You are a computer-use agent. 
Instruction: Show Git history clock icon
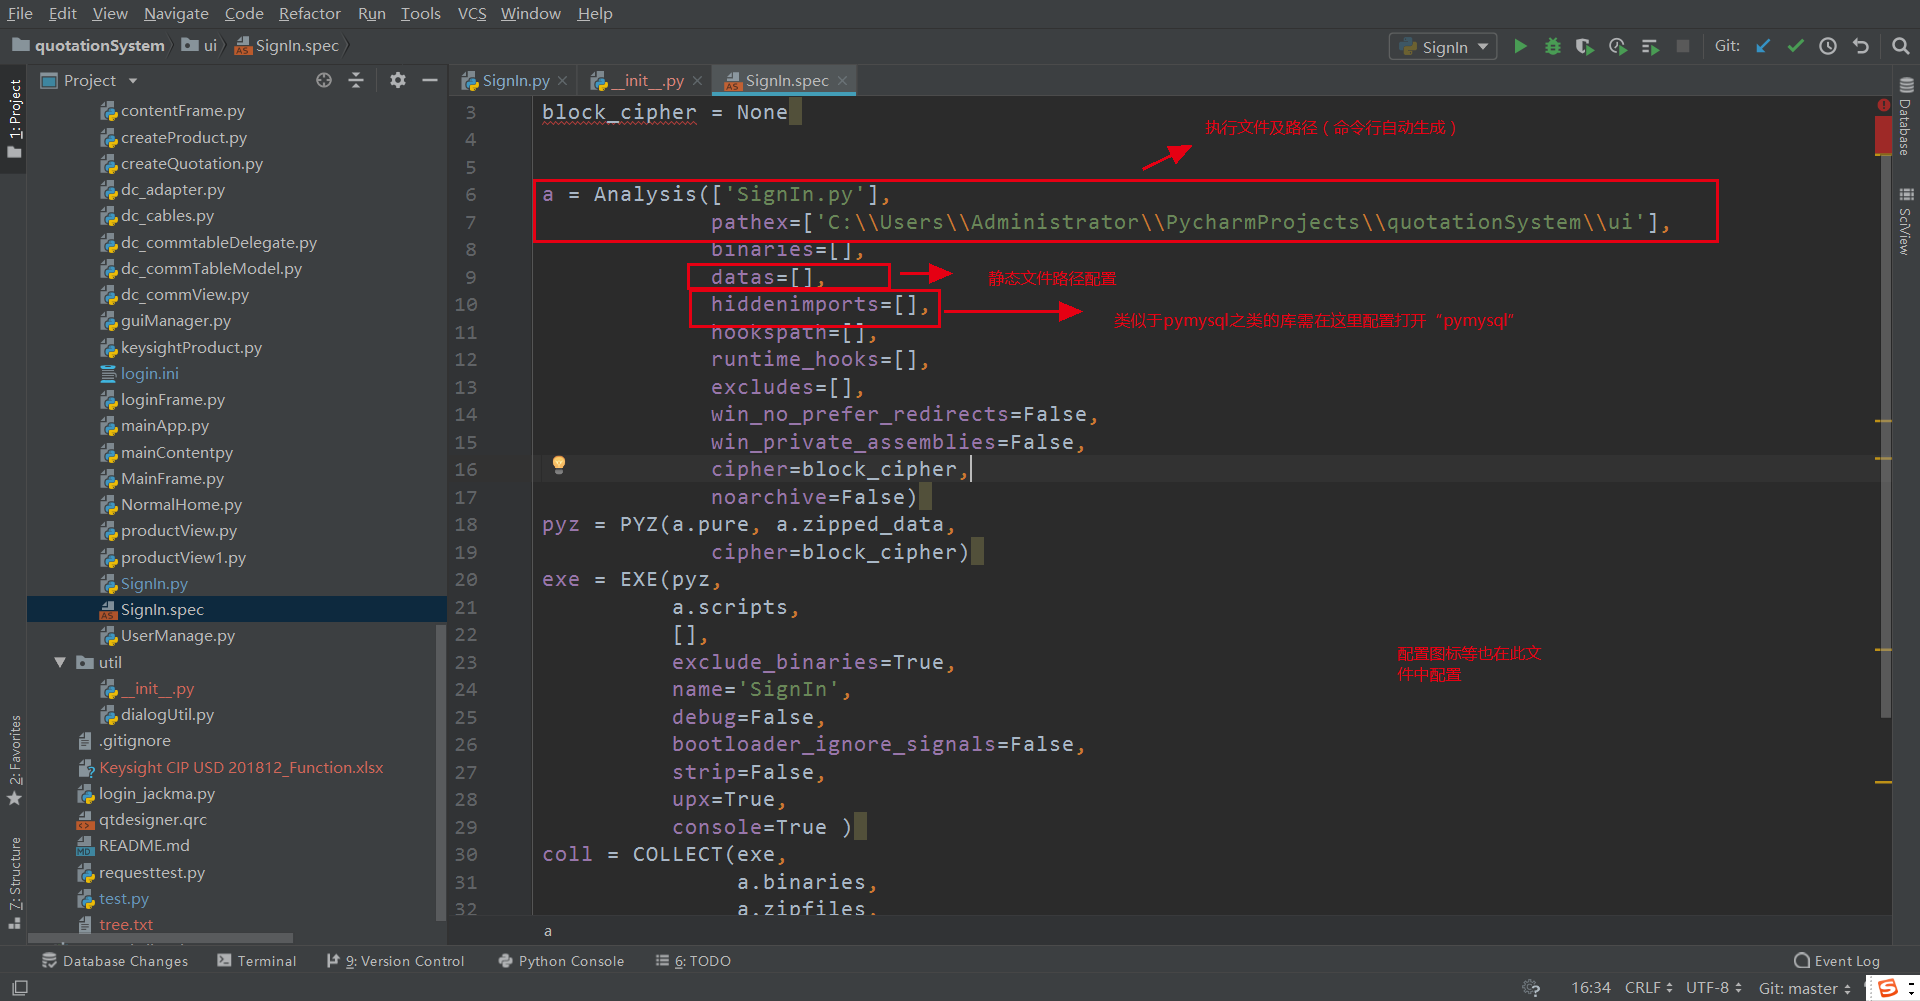click(x=1828, y=46)
